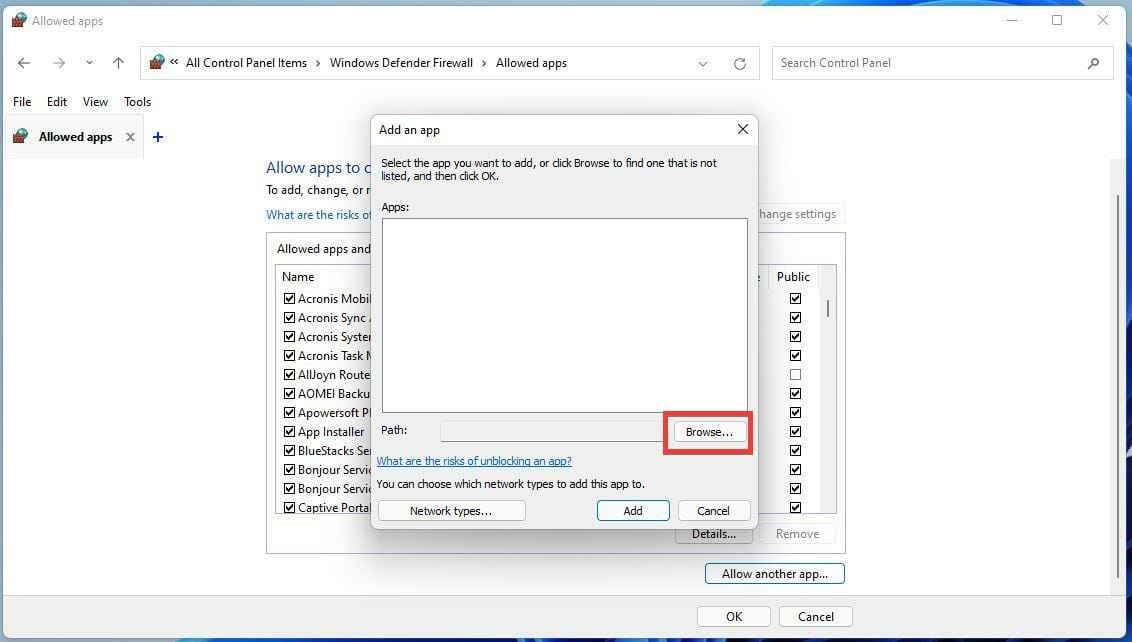Navigate to All Control Panel Items breadcrumb
Screen dimensions: 1132x642
246,63
